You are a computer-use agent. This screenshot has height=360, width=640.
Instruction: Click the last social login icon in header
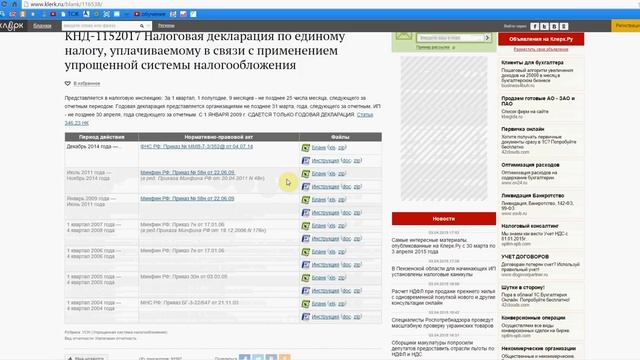(564, 26)
